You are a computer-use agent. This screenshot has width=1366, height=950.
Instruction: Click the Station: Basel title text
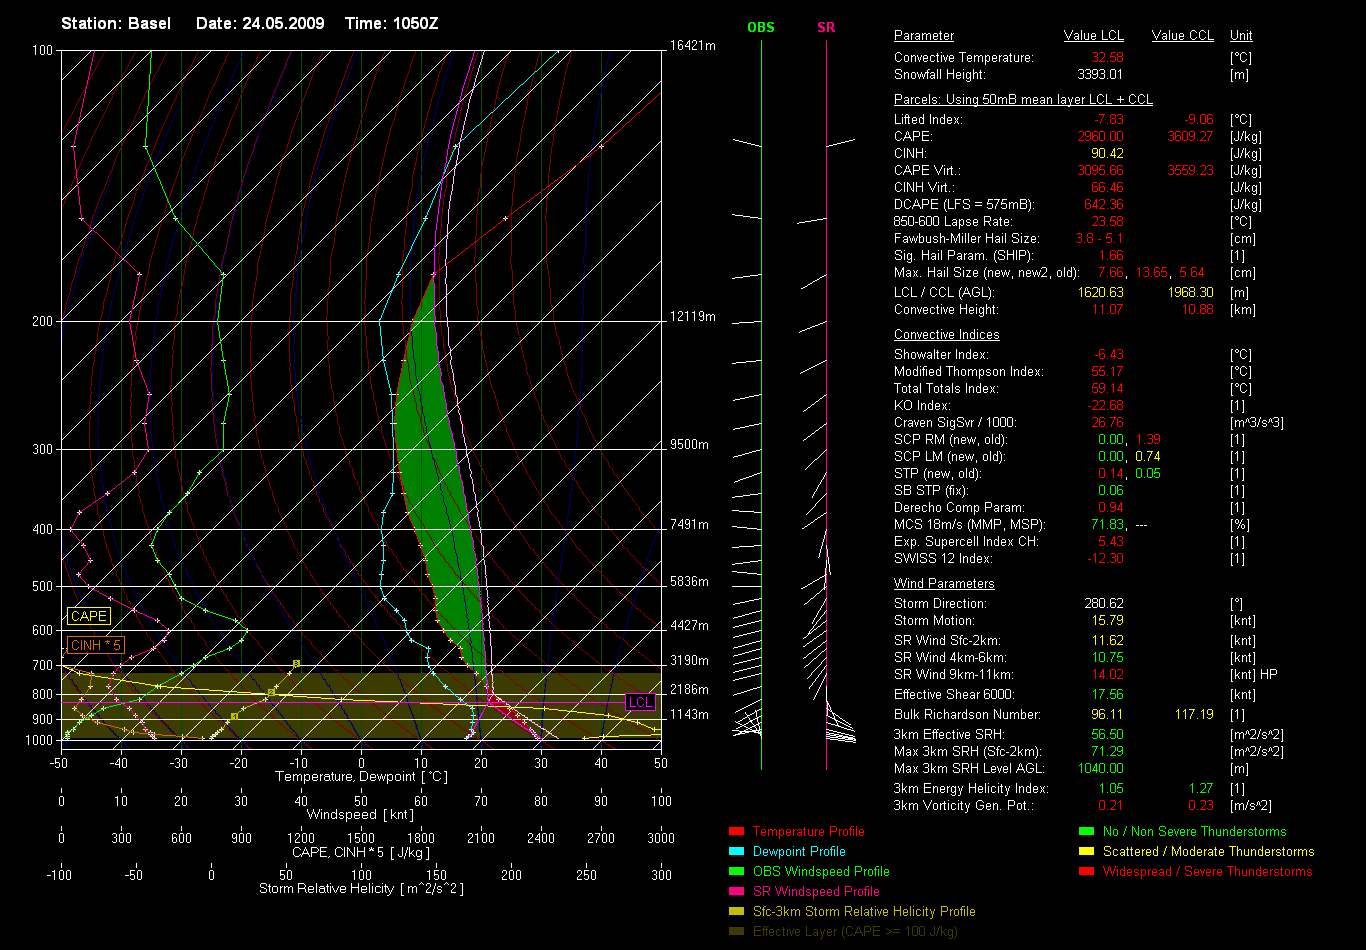coord(116,23)
